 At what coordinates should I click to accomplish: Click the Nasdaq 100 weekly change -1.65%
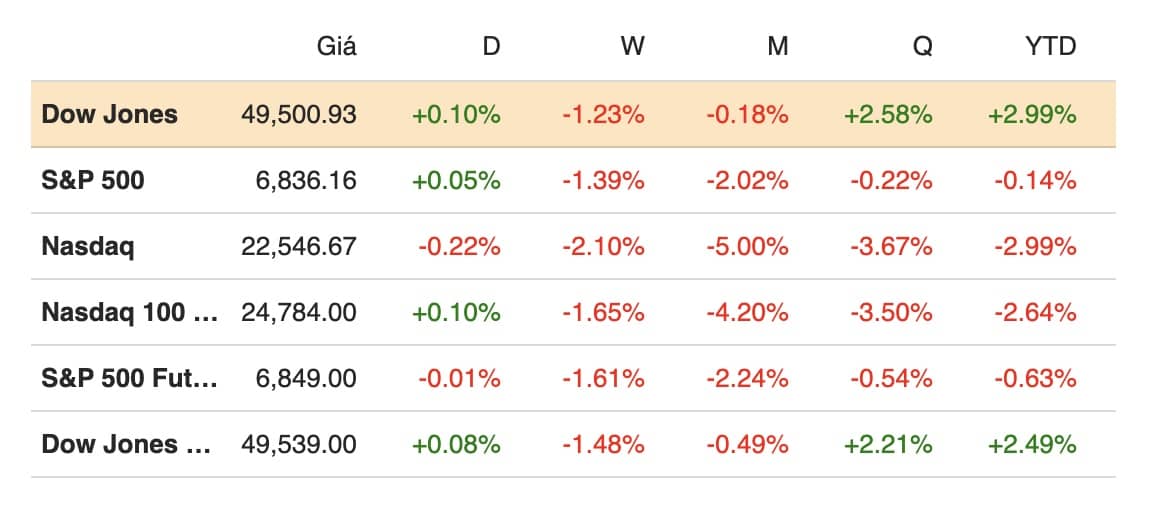point(603,312)
